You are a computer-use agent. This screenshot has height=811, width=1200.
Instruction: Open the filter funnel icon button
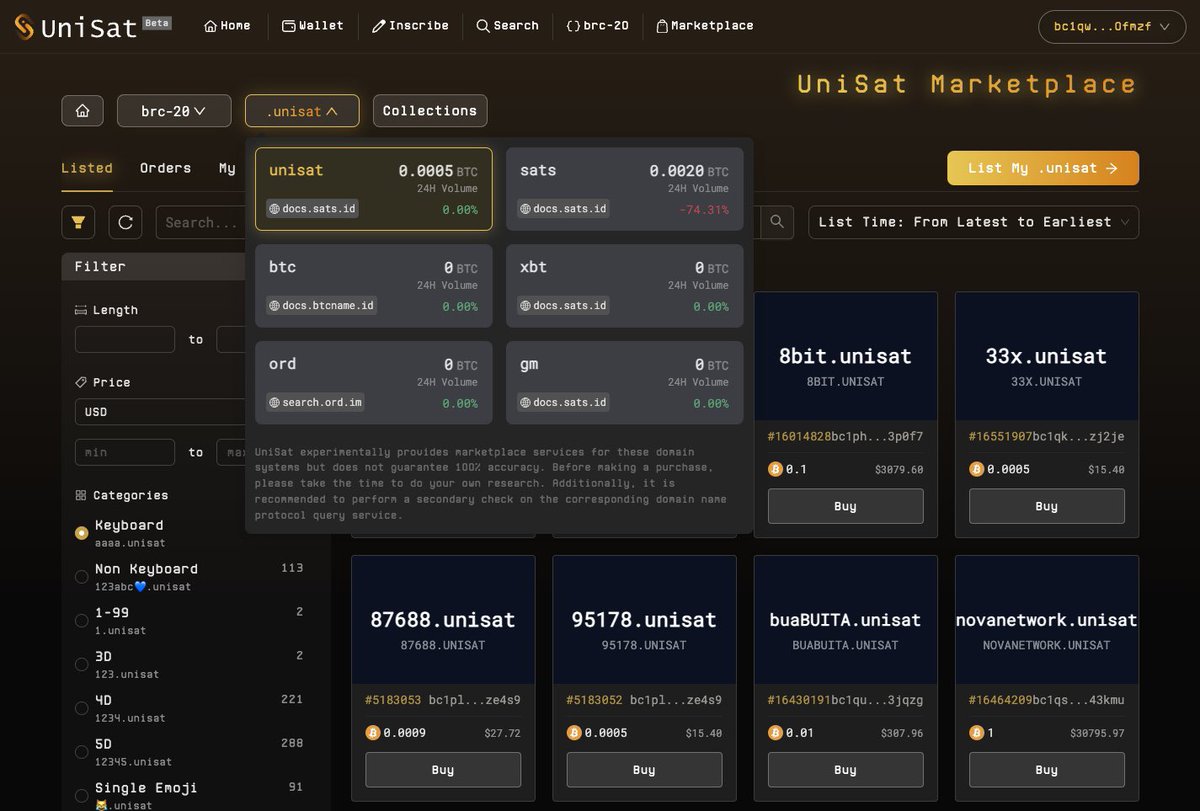click(x=78, y=222)
